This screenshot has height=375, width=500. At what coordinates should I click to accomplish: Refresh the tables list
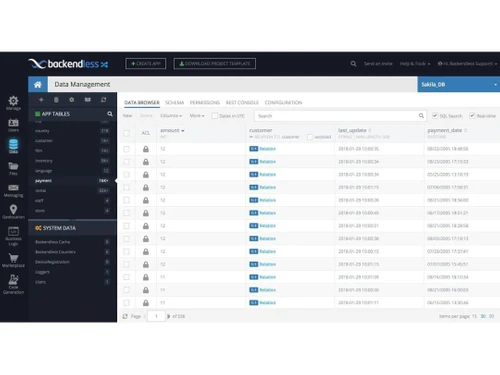(x=104, y=100)
